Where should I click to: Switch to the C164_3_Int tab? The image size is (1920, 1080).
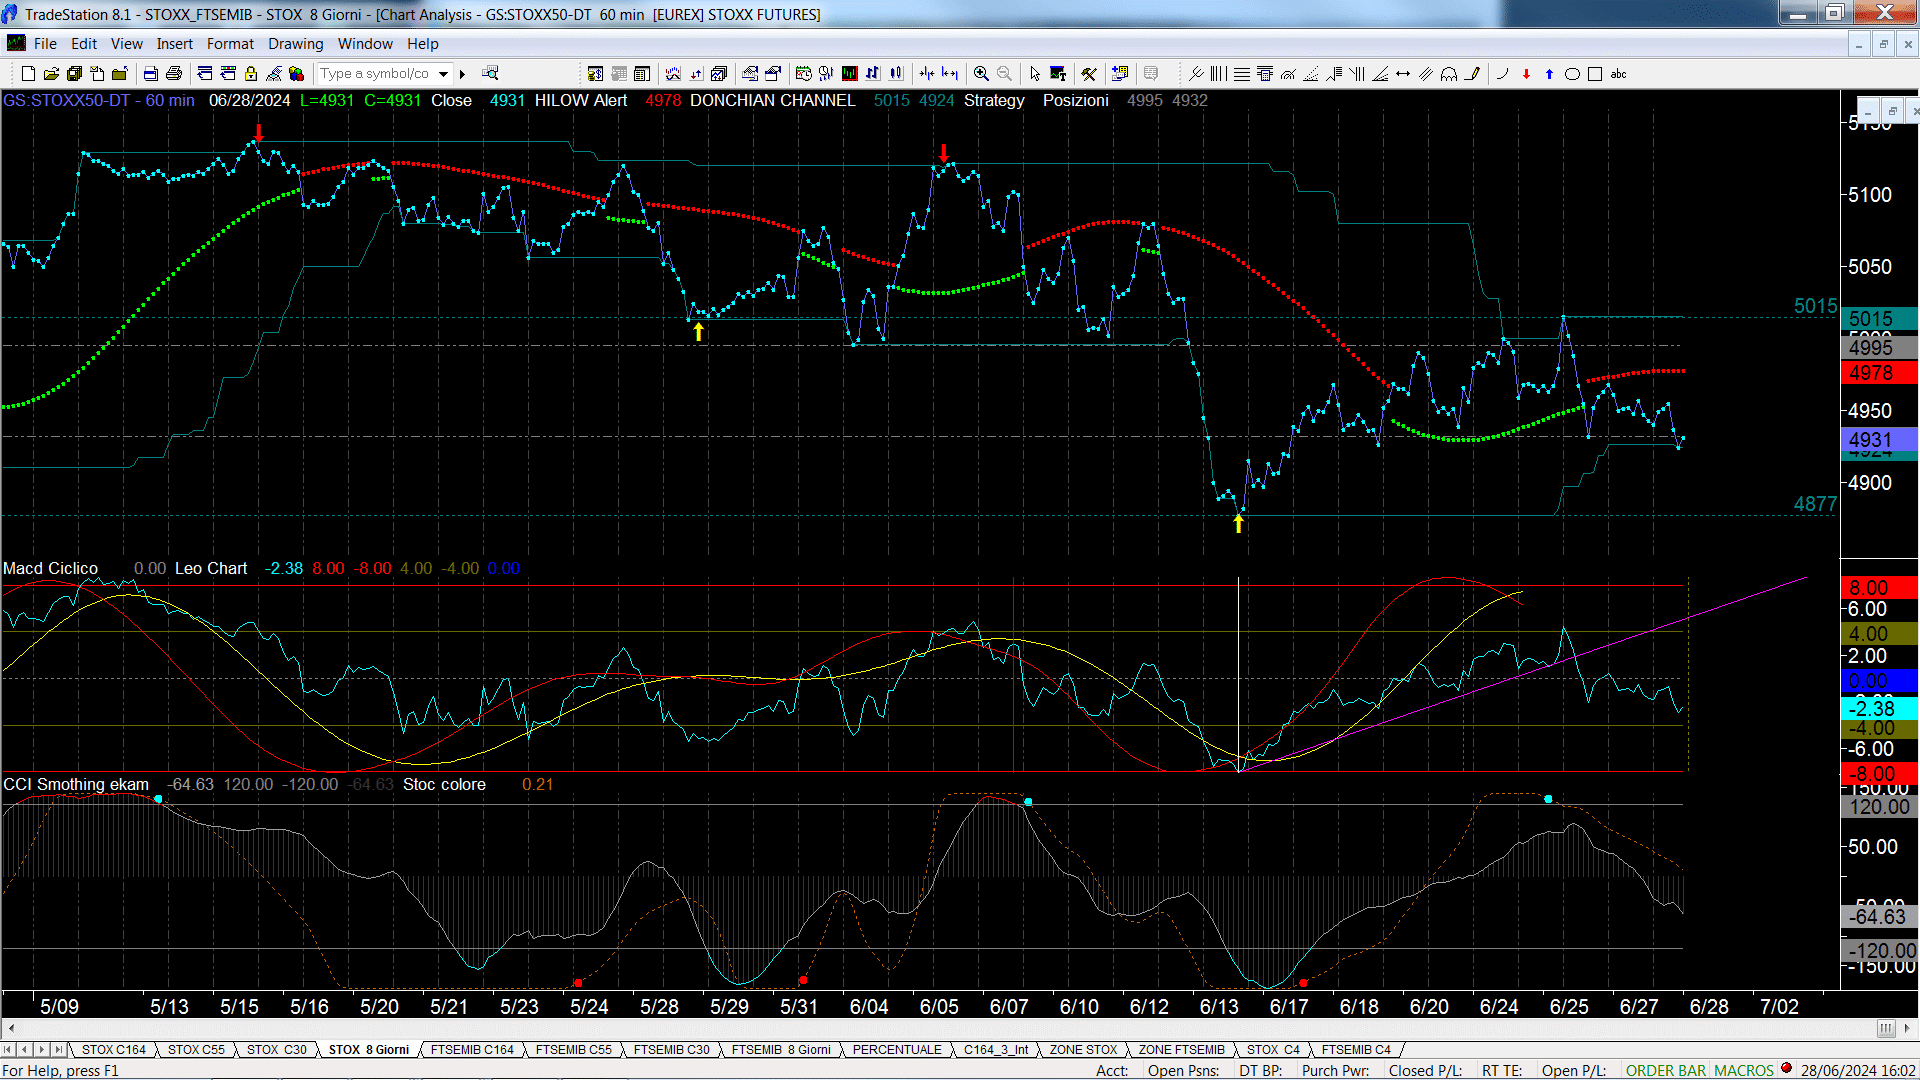point(996,1049)
